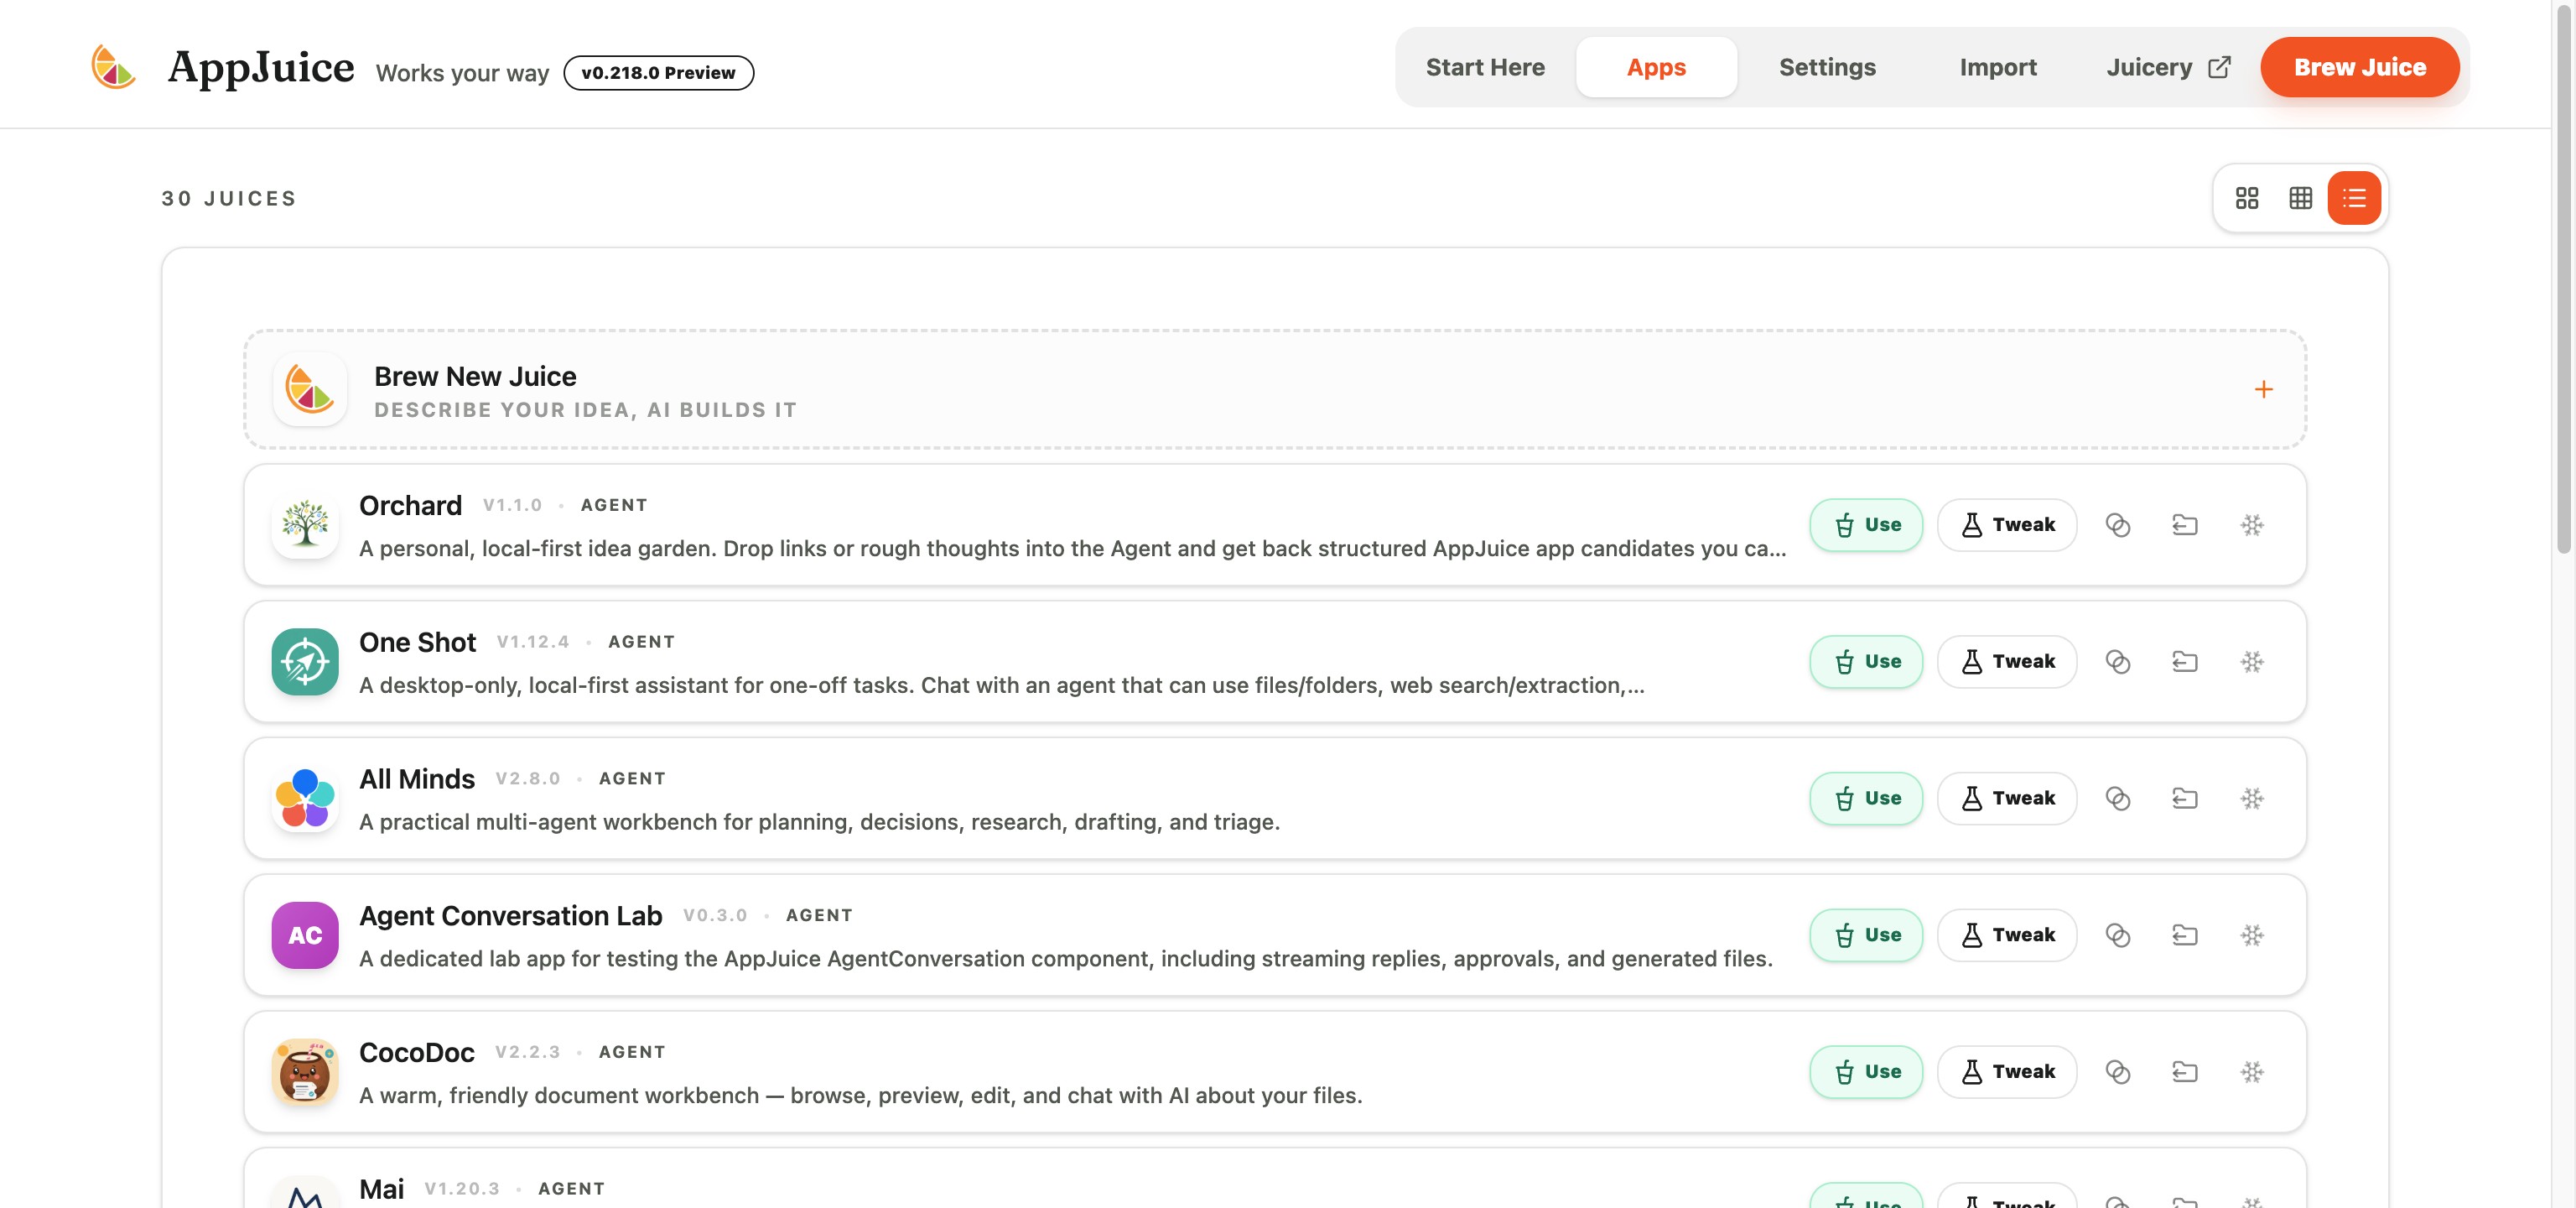This screenshot has width=2576, height=1208.
Task: Click the One Shot app title
Action: (417, 642)
